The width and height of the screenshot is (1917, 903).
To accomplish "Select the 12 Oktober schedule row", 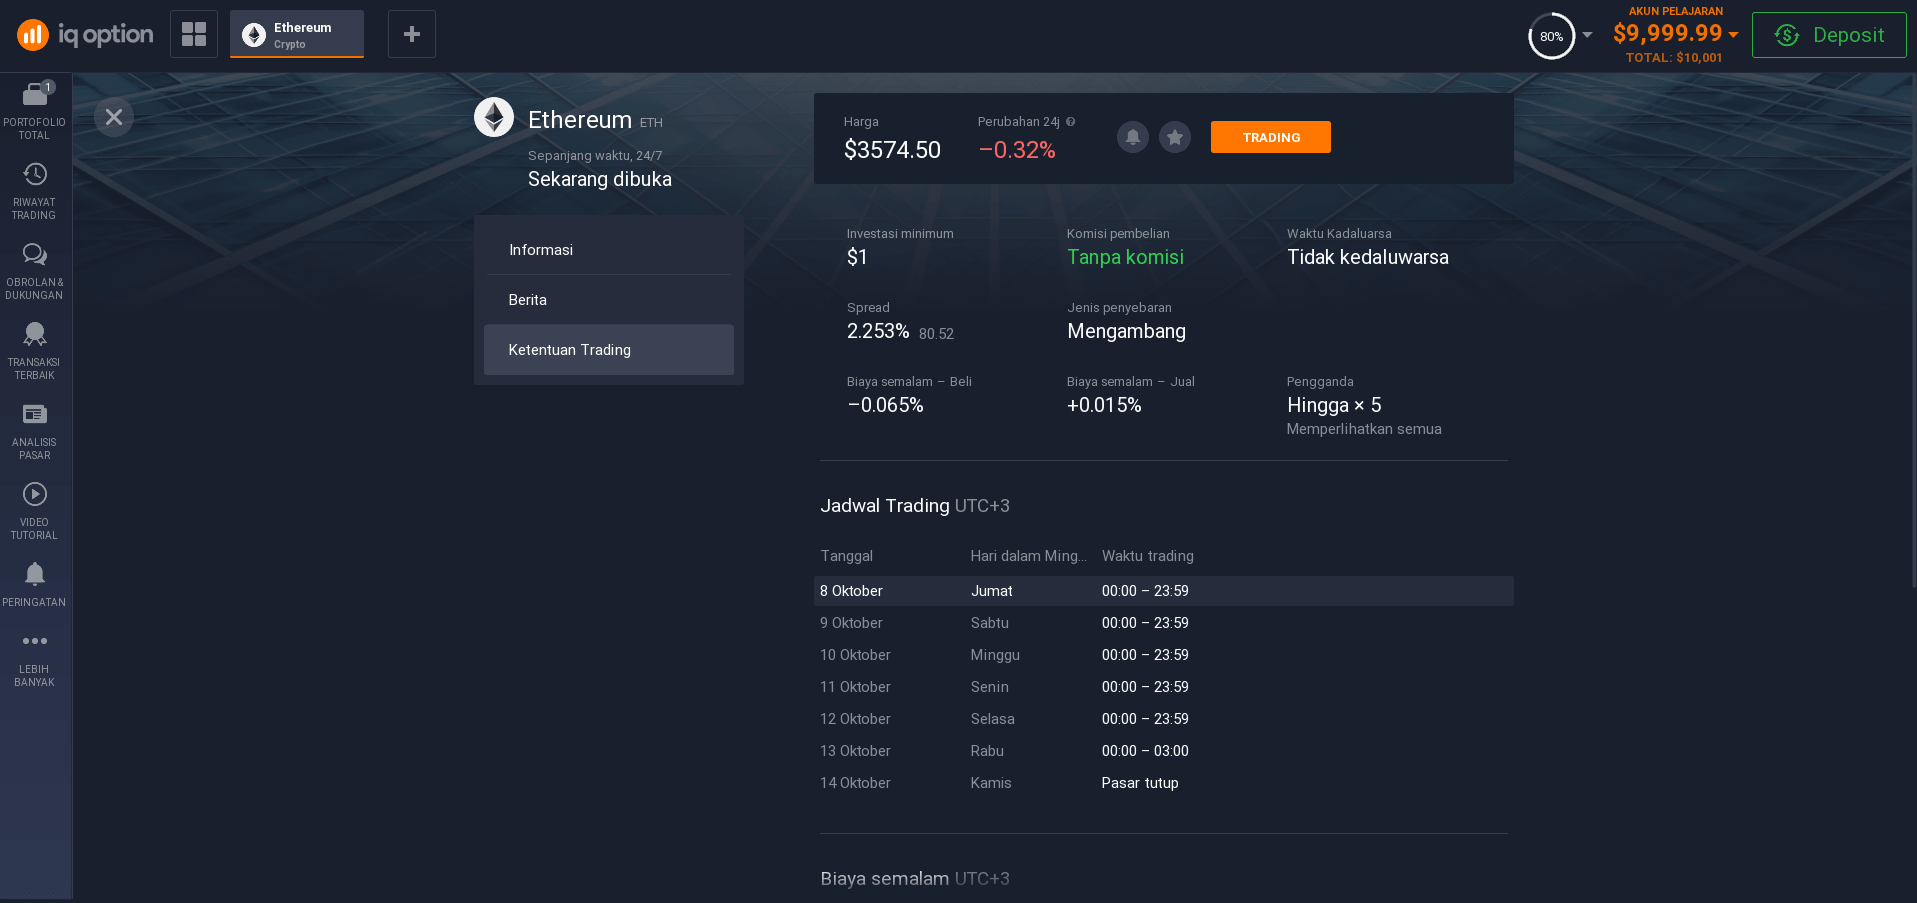I will [x=1164, y=719].
